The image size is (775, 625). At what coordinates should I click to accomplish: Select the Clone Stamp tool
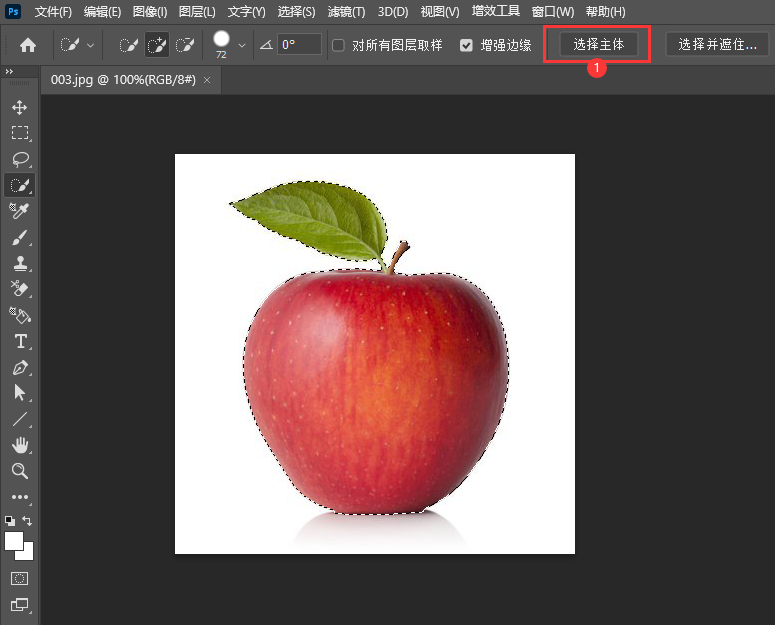[x=20, y=263]
